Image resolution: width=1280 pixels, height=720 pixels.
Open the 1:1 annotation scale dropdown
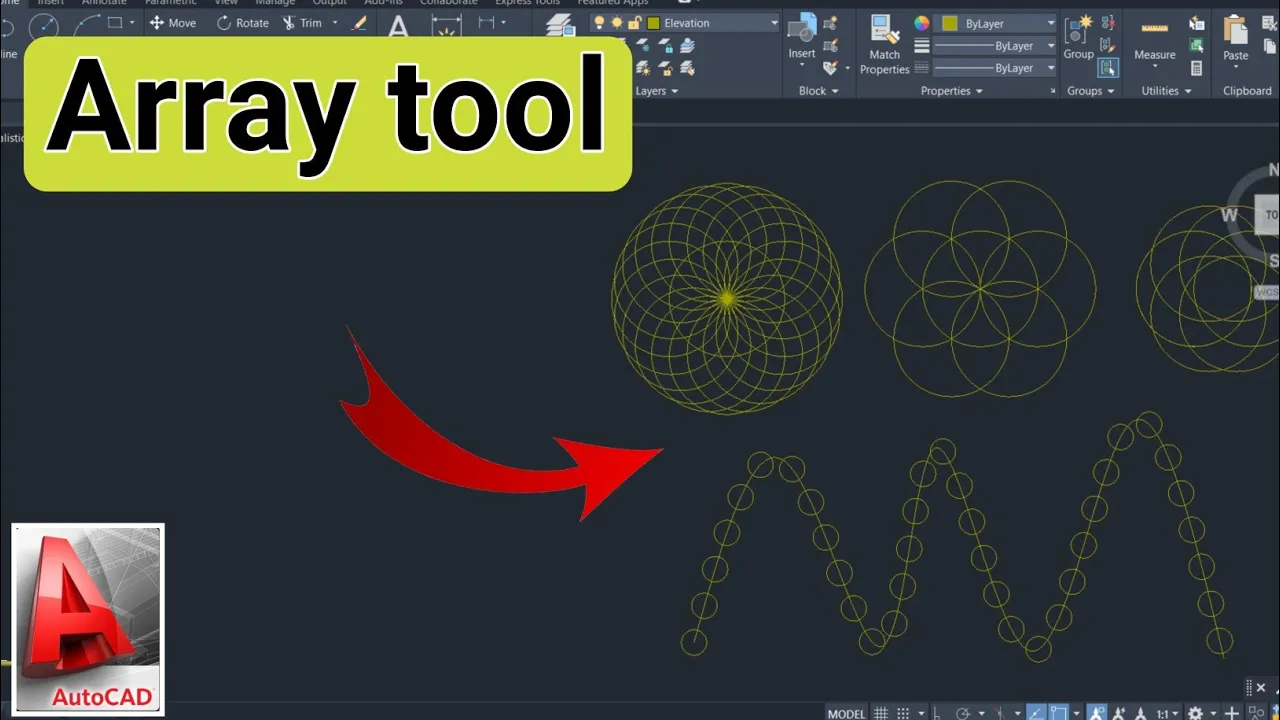1167,713
